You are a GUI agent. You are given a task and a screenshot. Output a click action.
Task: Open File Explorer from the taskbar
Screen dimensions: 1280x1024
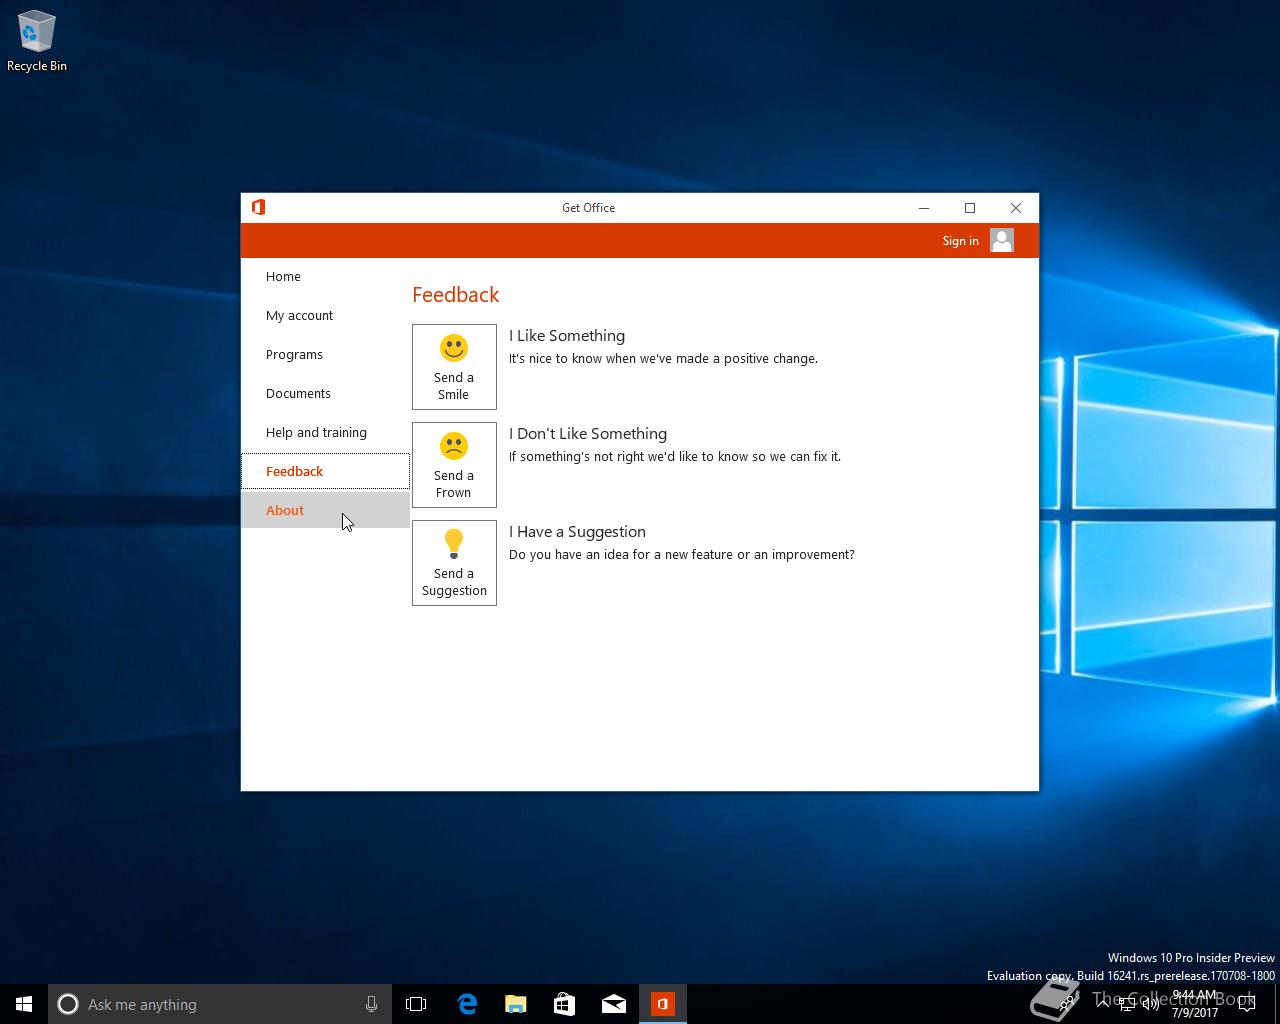coord(515,1004)
